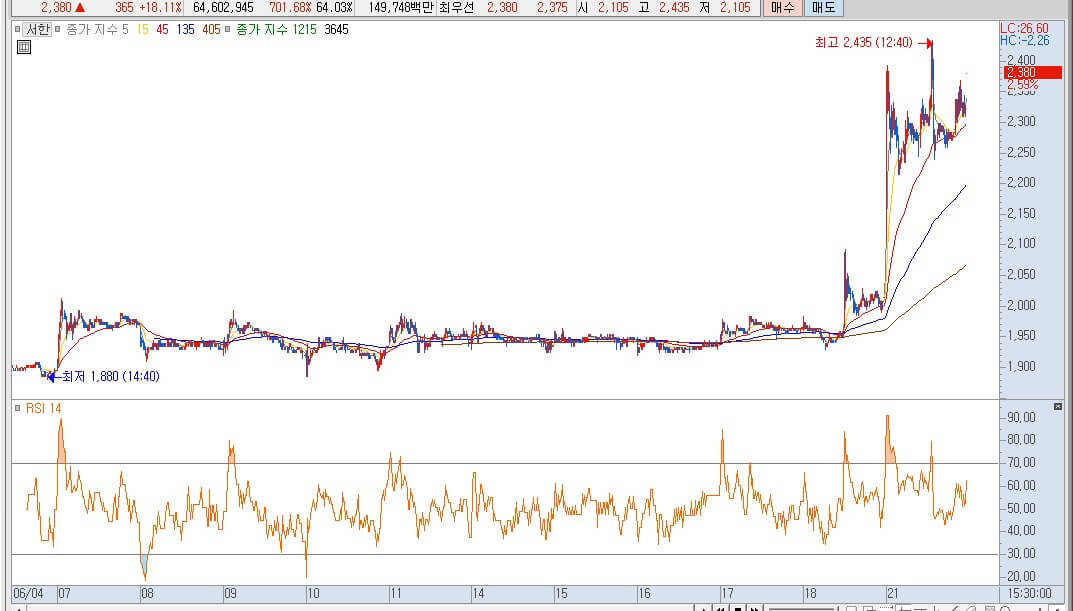Toggle the square before RSI 14
The height and width of the screenshot is (611, 1073).
(x=18, y=408)
